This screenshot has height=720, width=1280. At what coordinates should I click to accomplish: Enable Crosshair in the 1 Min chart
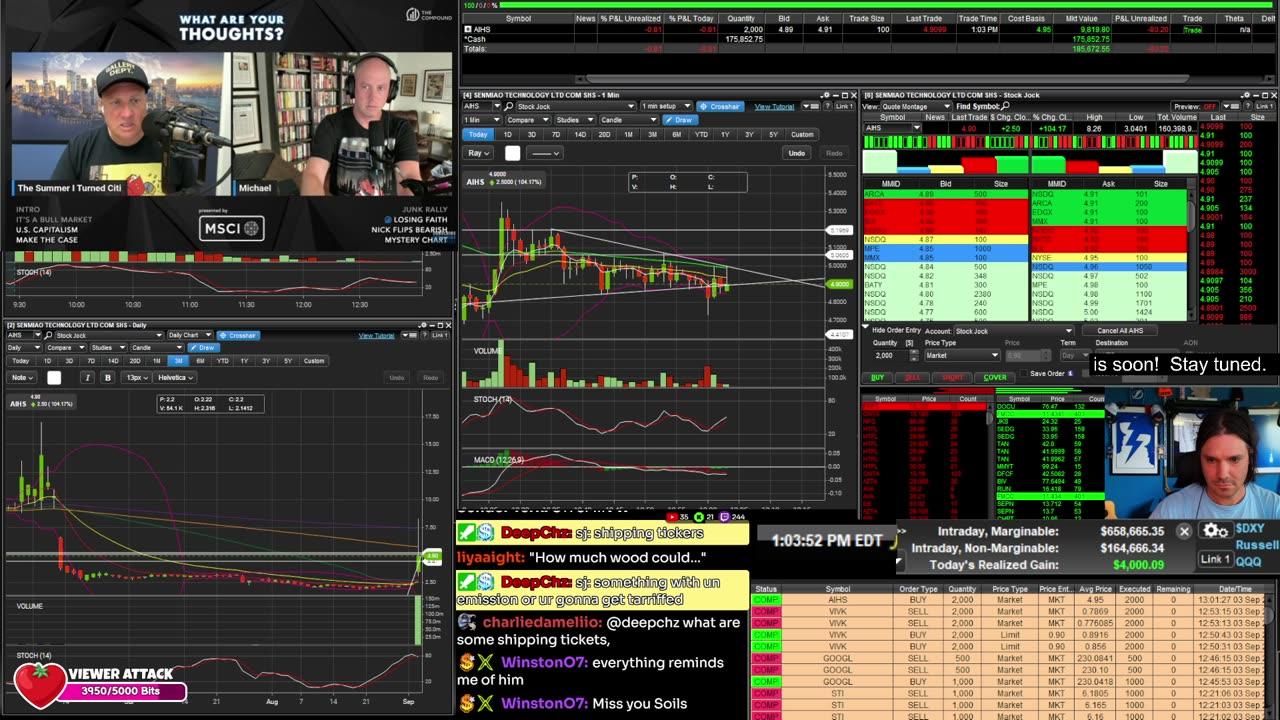pos(720,106)
